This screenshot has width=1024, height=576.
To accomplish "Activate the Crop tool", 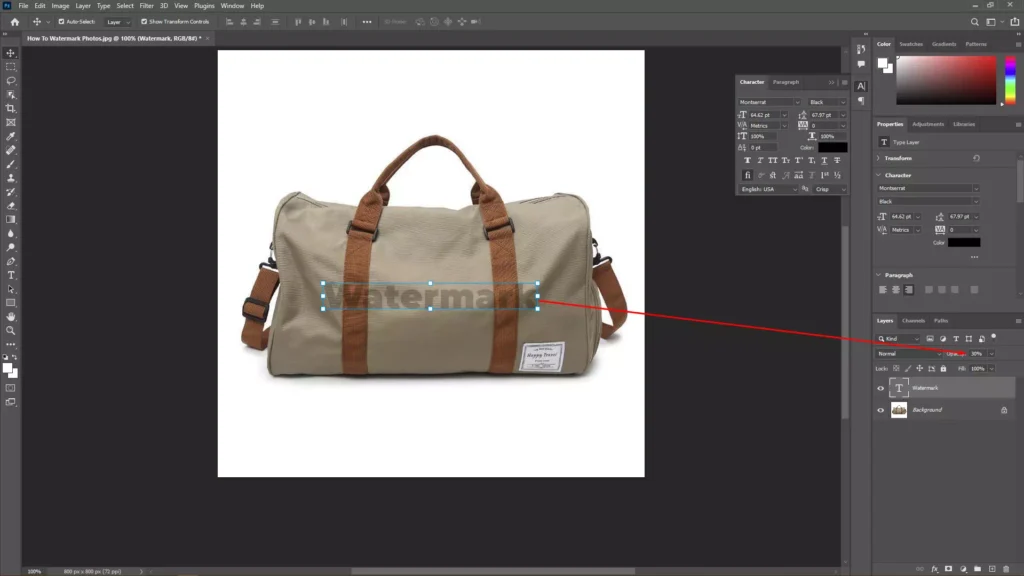I will (10, 108).
